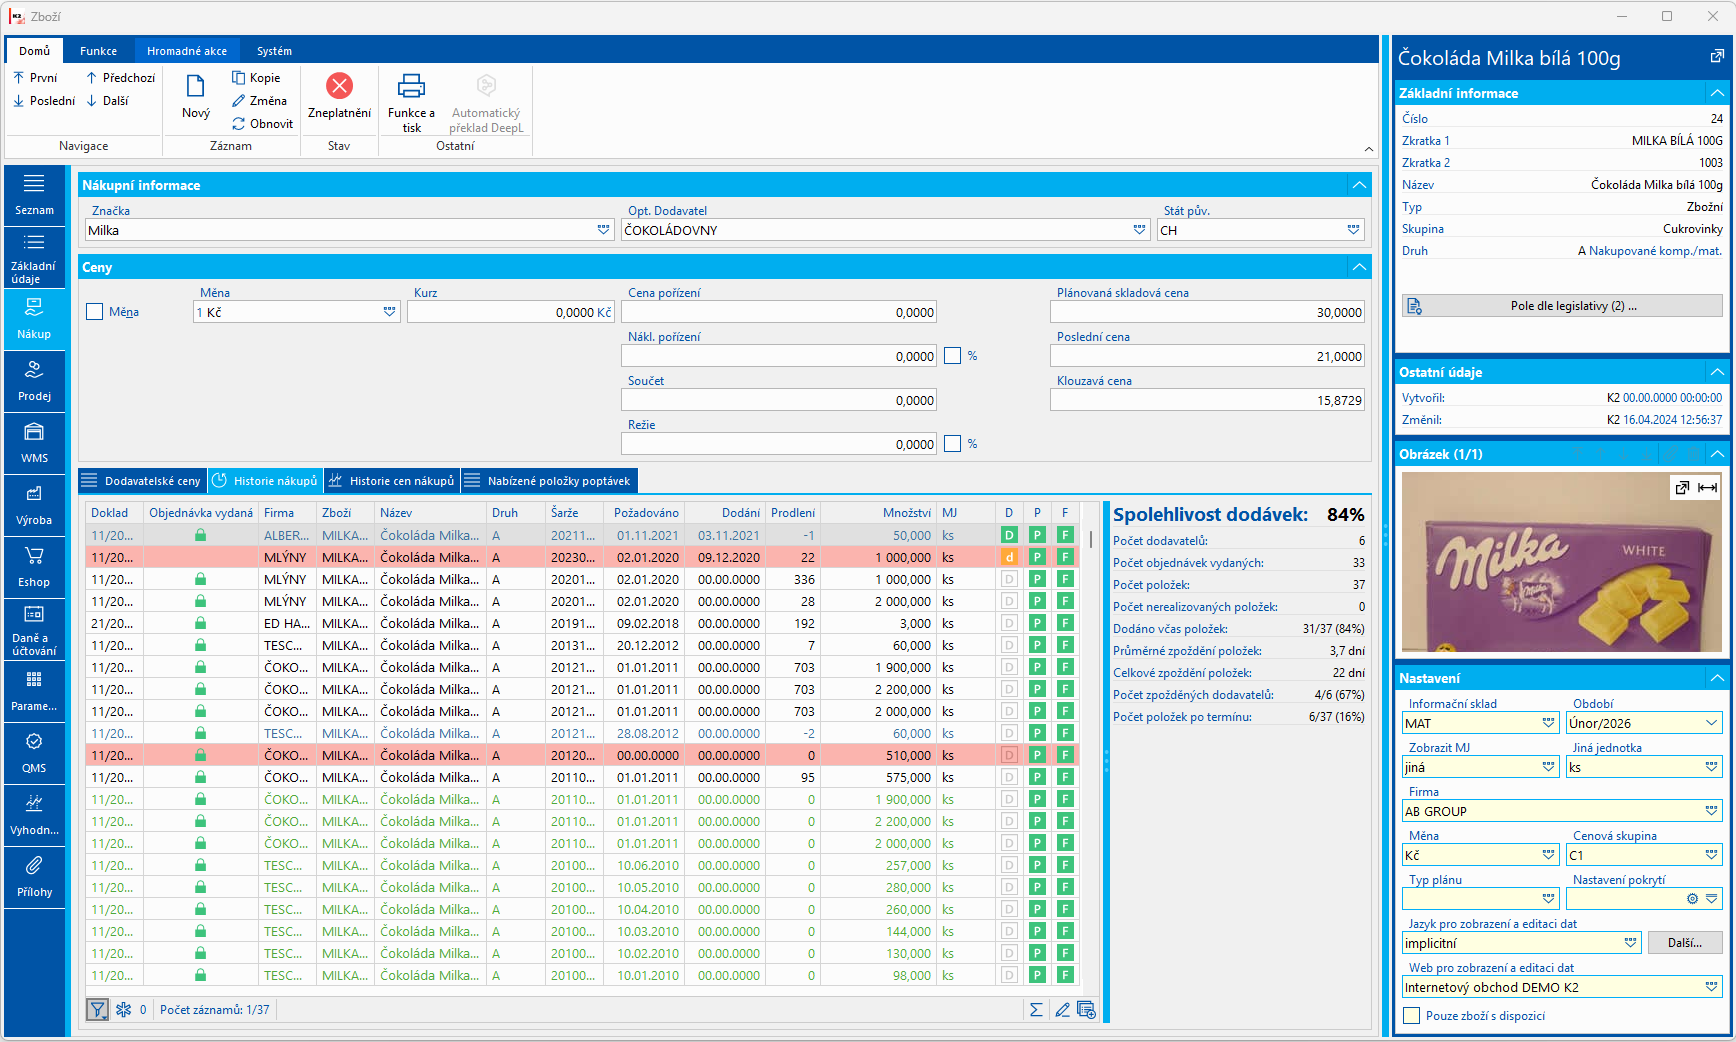This screenshot has height=1042, width=1736.
Task: Collapse the ribbon with the chevron
Action: [1369, 149]
